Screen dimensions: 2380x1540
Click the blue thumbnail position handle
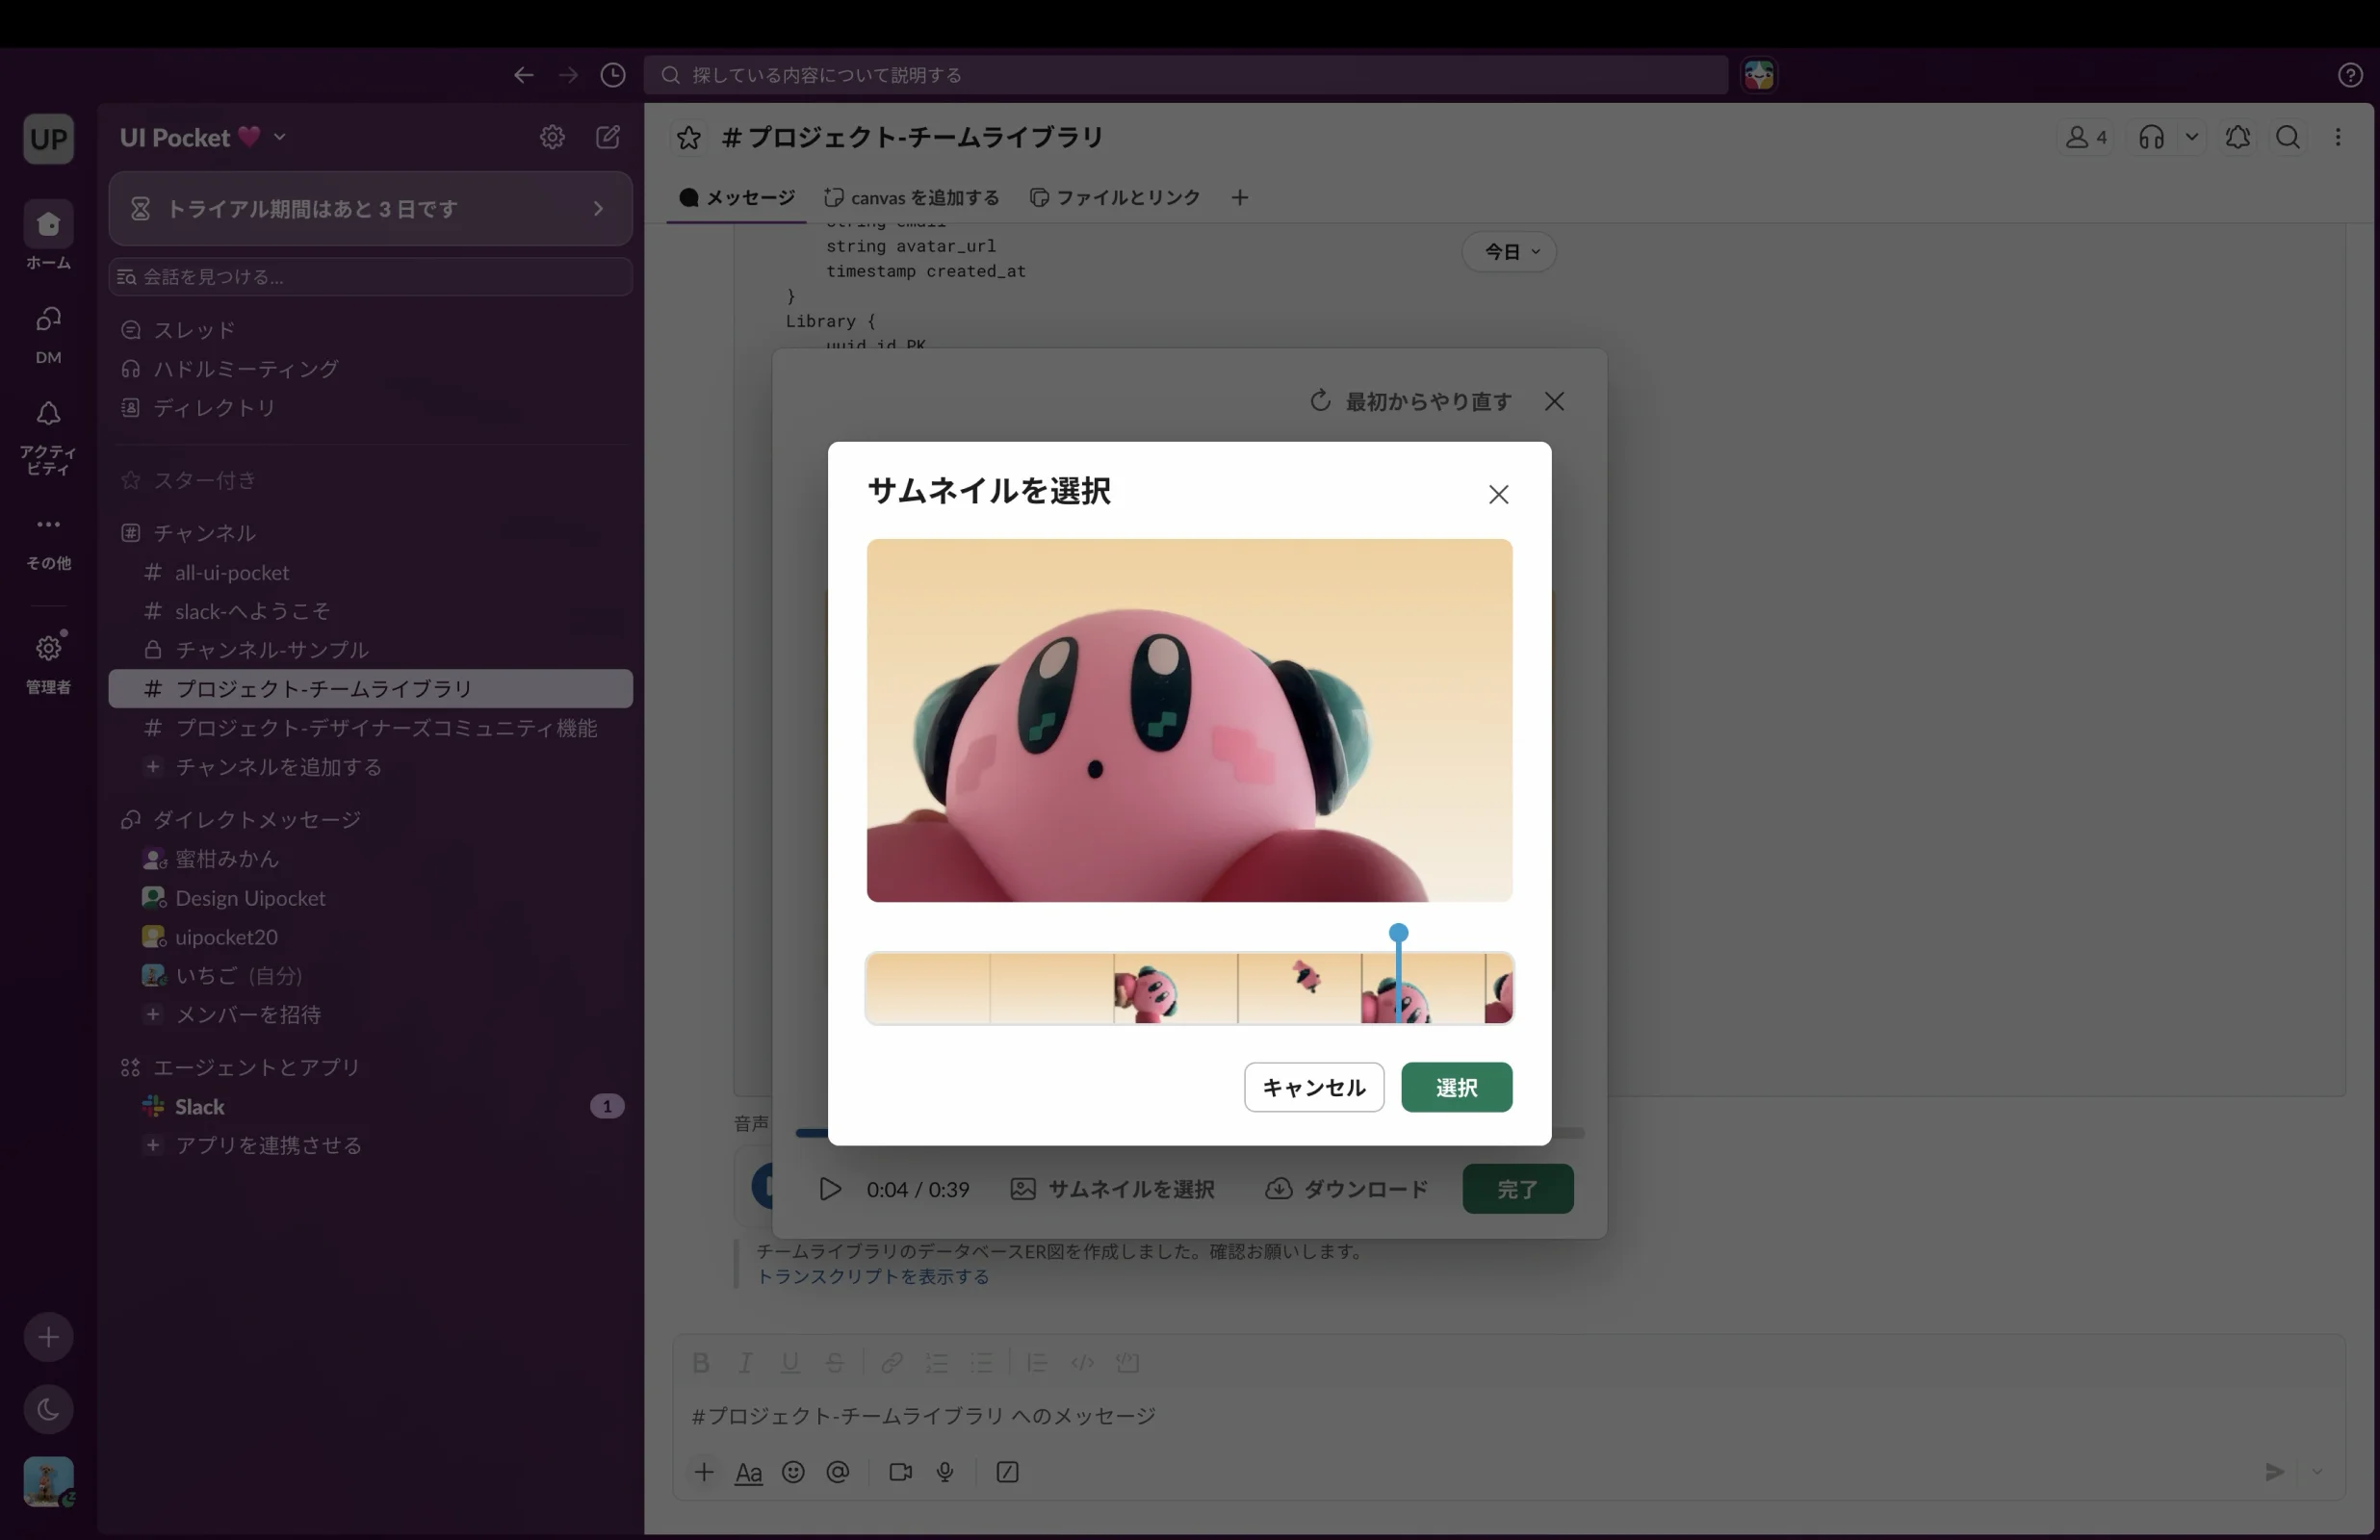[x=1398, y=933]
